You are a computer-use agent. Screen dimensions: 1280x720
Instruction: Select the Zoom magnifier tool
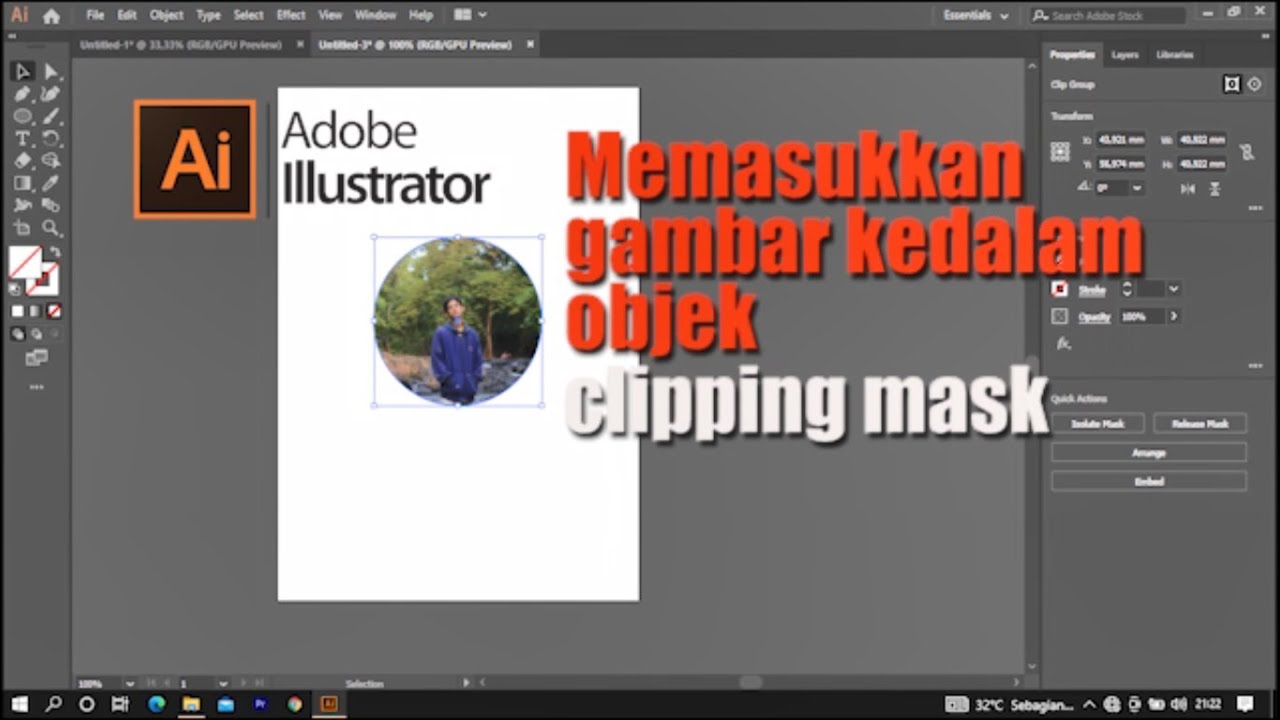tap(52, 228)
